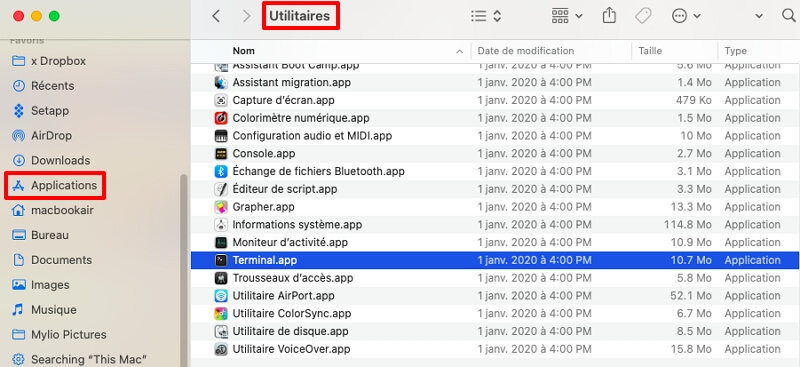800x367 pixels.
Task: Click the 479 Ko size value
Action: (x=693, y=100)
